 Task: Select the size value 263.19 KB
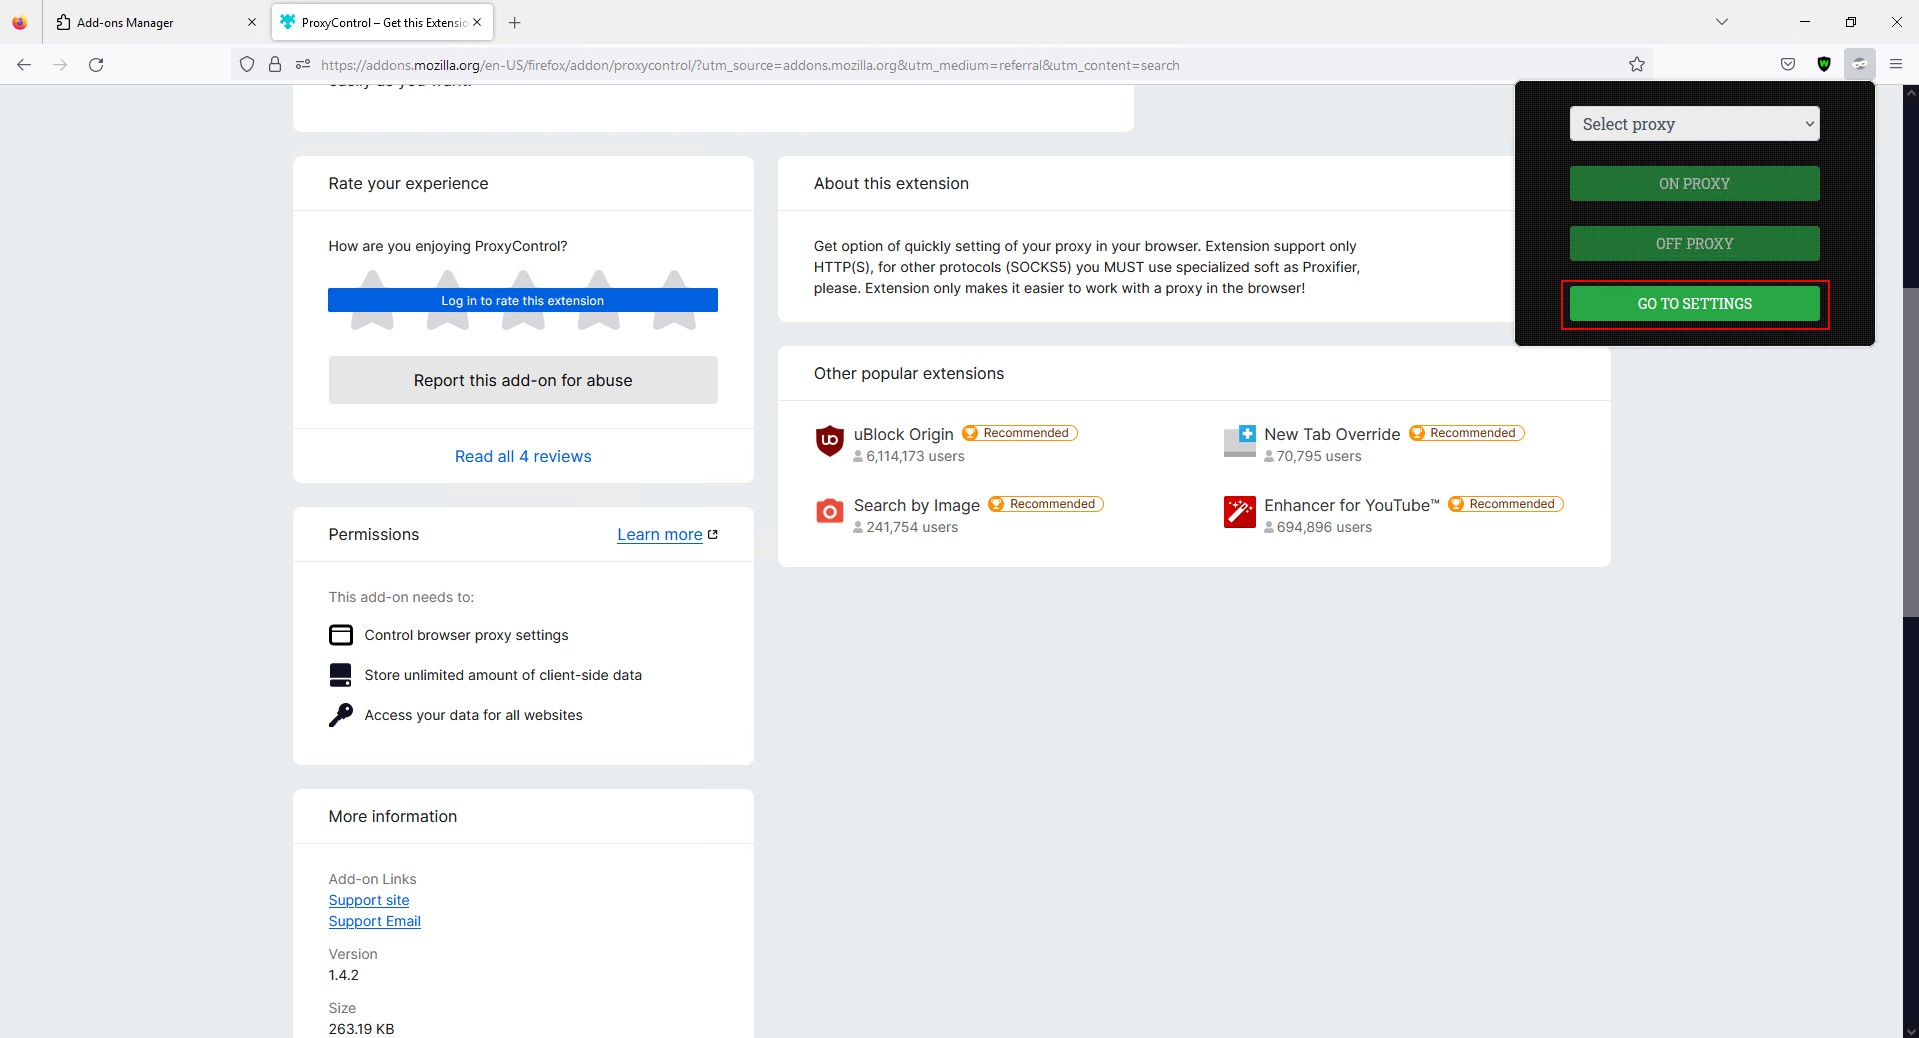point(362,1029)
